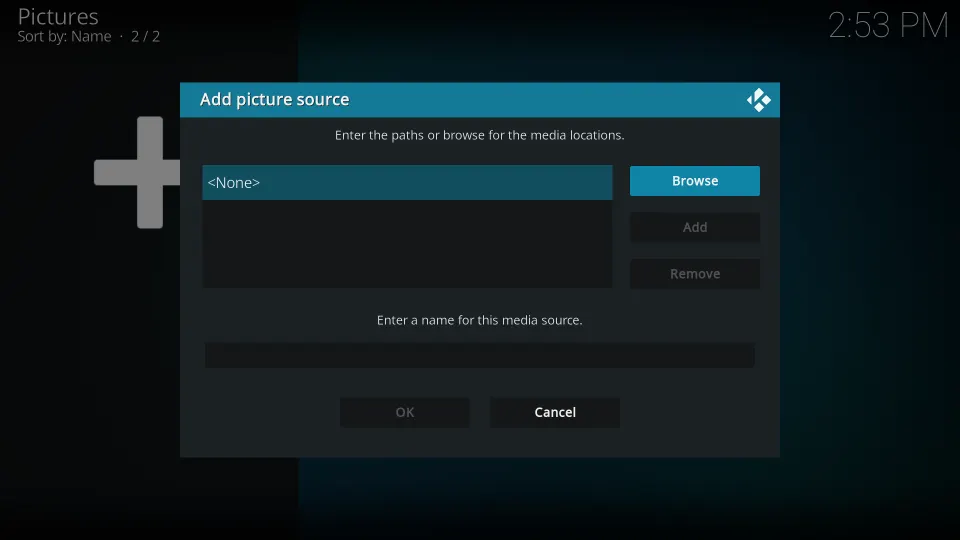Click the Browse button
Image resolution: width=960 pixels, height=540 pixels.
694,181
